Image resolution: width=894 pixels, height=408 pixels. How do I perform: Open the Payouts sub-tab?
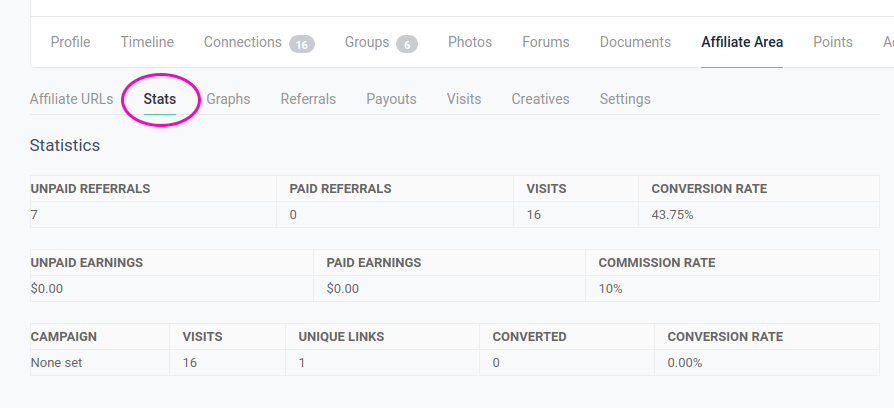391,99
